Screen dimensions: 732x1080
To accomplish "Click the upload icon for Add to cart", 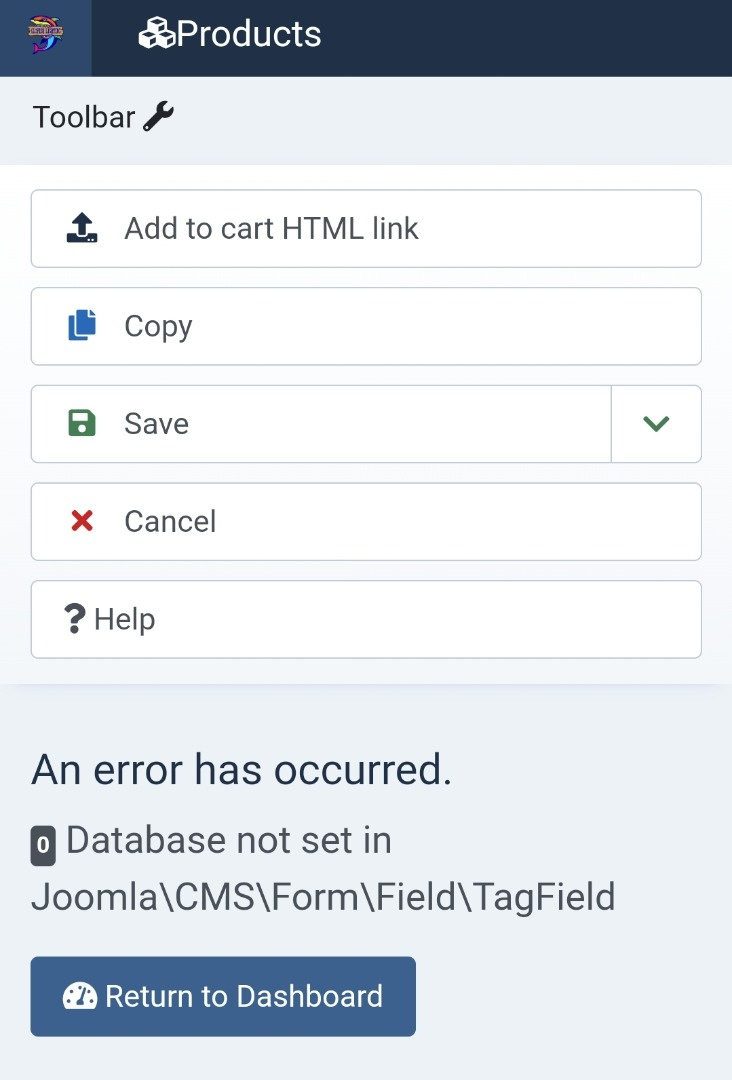I will coord(82,228).
